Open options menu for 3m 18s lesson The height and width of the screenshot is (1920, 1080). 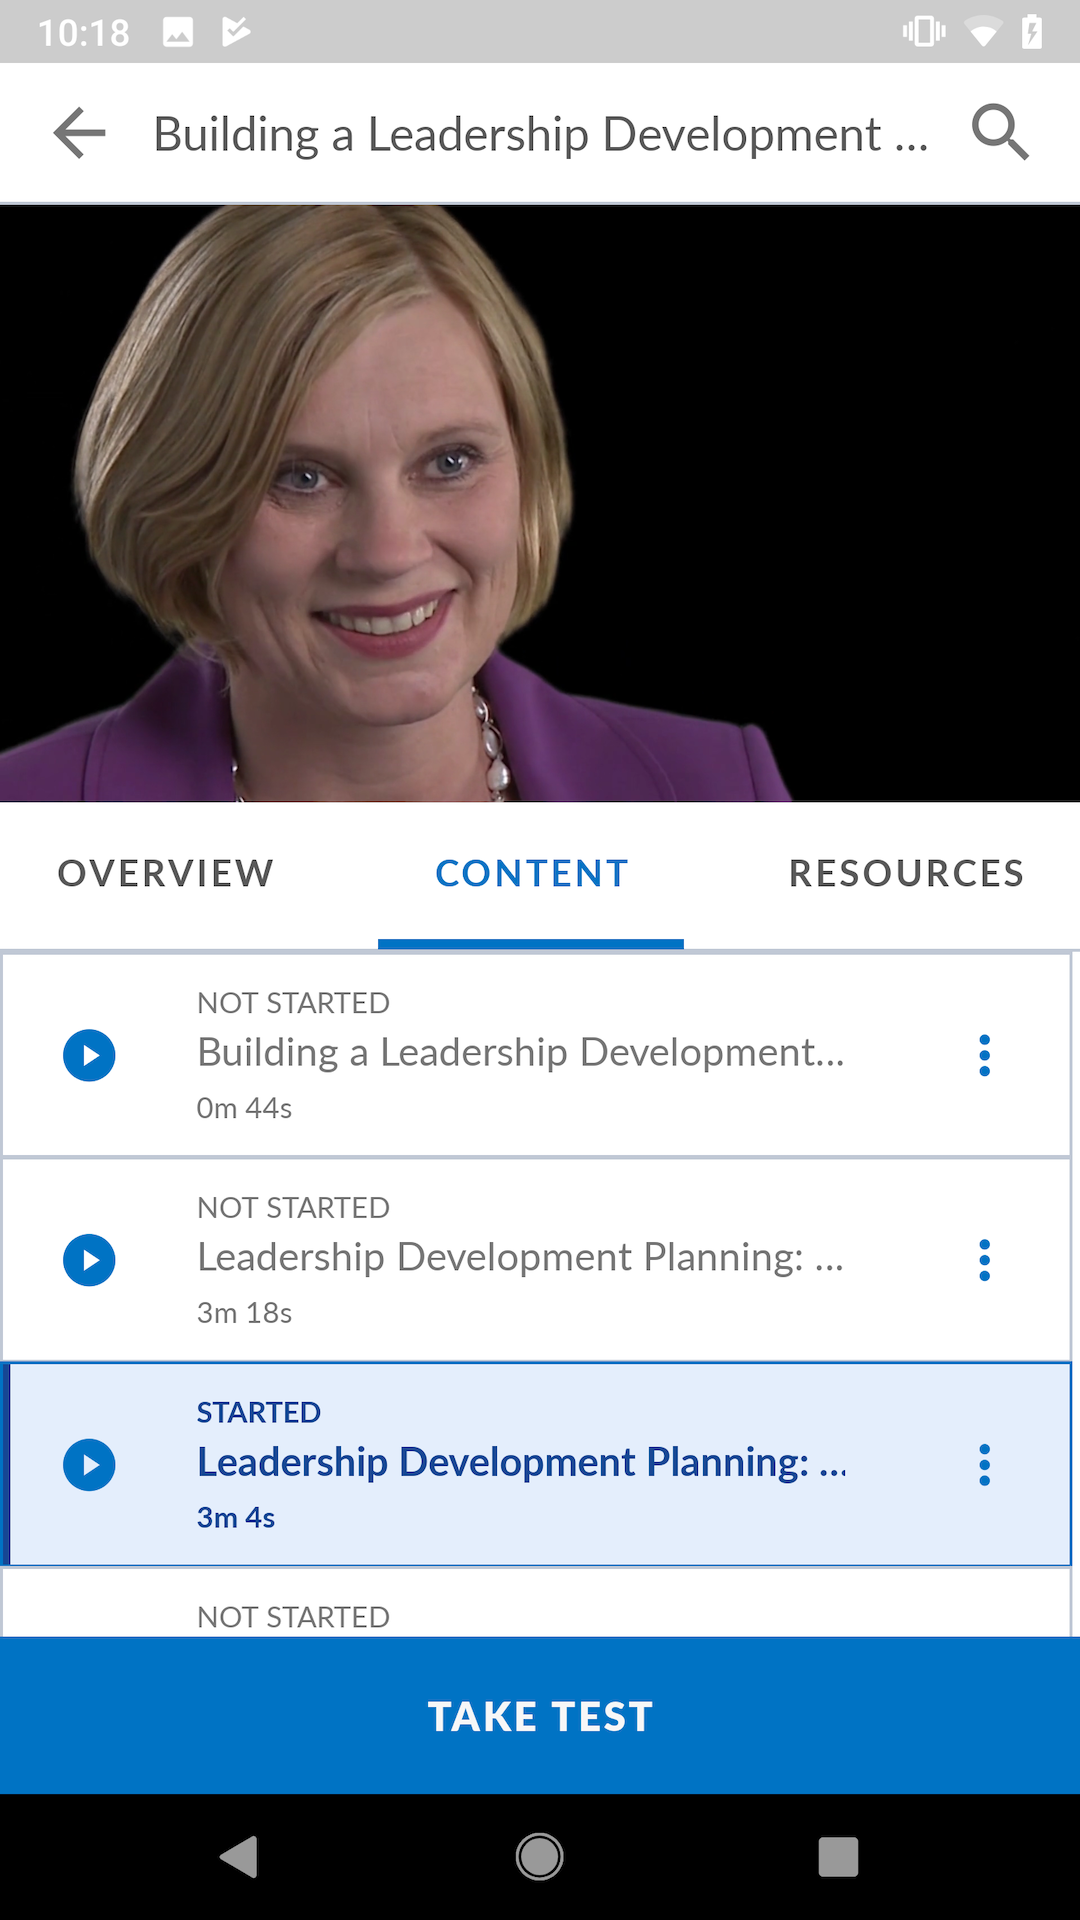click(x=985, y=1260)
